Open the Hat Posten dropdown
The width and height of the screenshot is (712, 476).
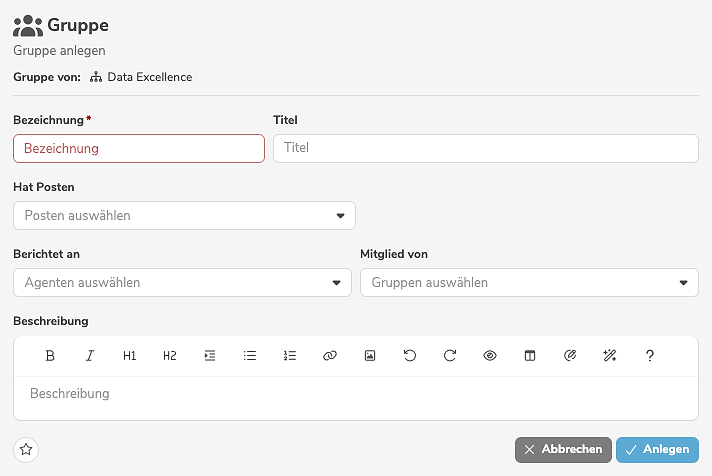point(184,216)
